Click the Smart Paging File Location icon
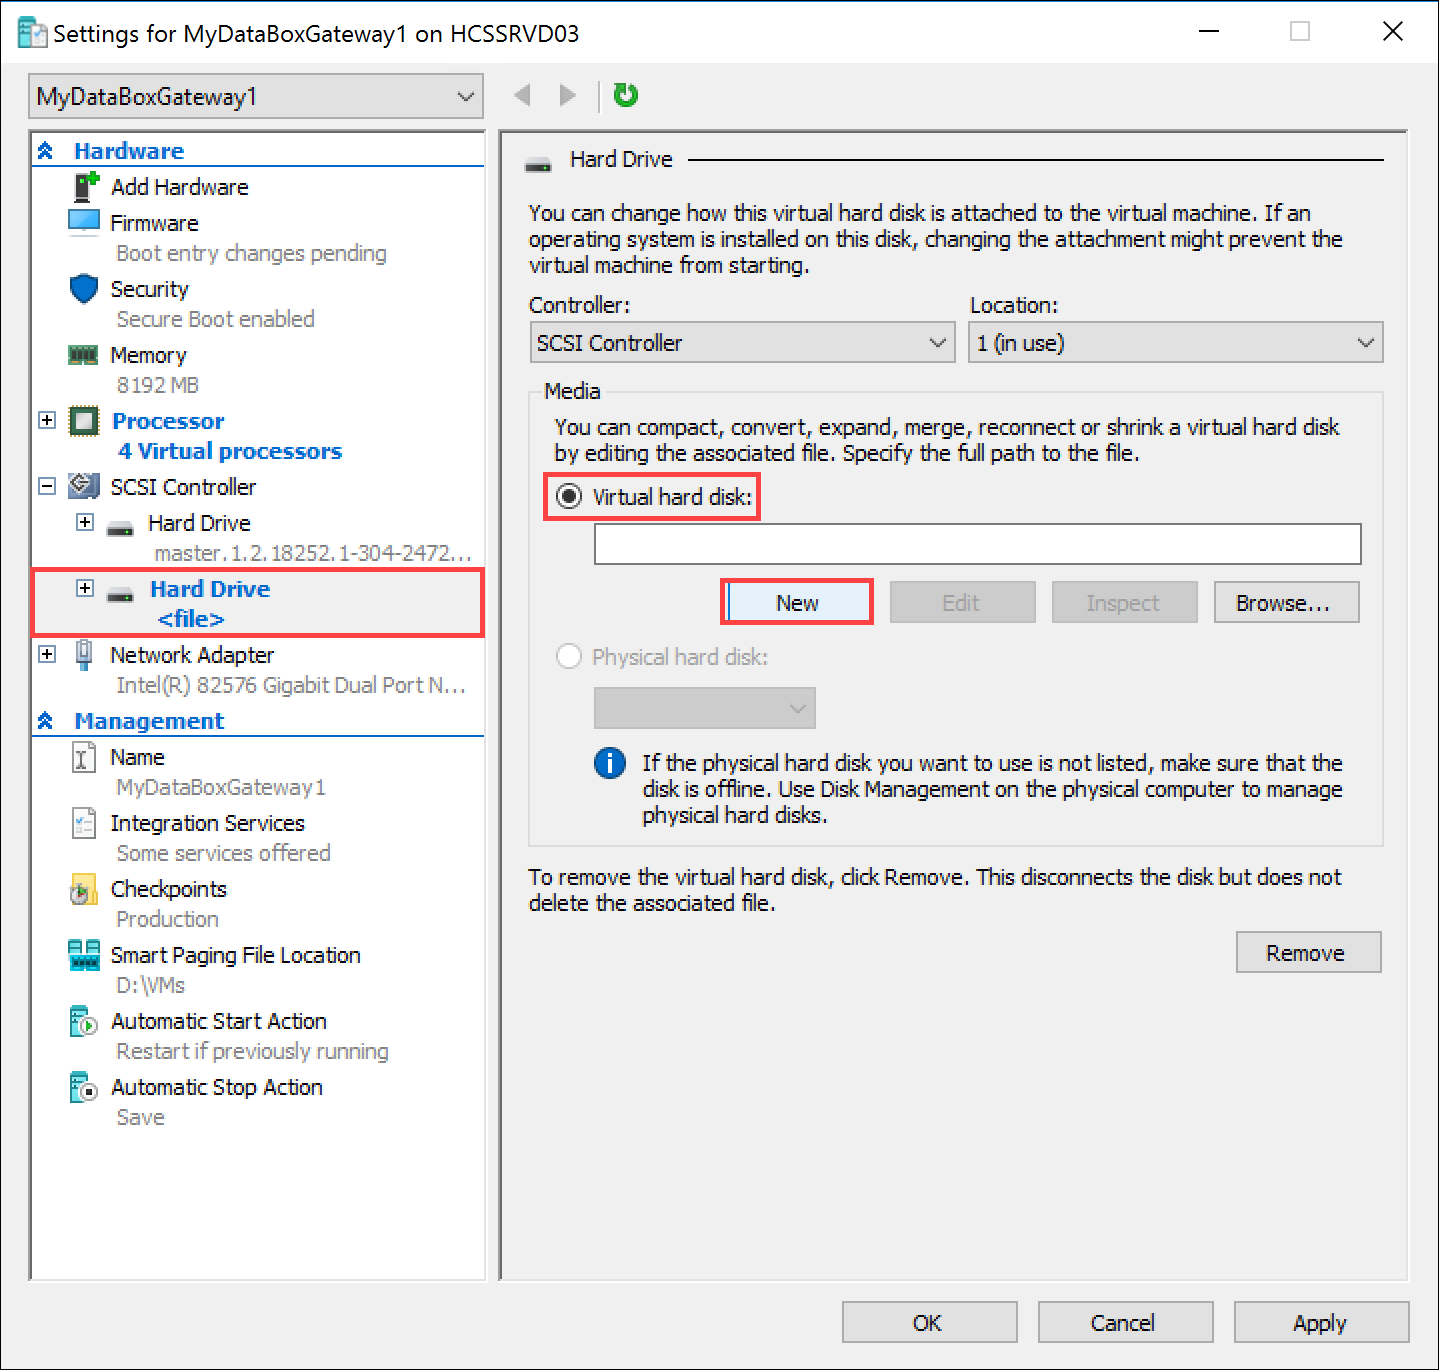The width and height of the screenshot is (1439, 1370). pyautogui.click(x=84, y=955)
